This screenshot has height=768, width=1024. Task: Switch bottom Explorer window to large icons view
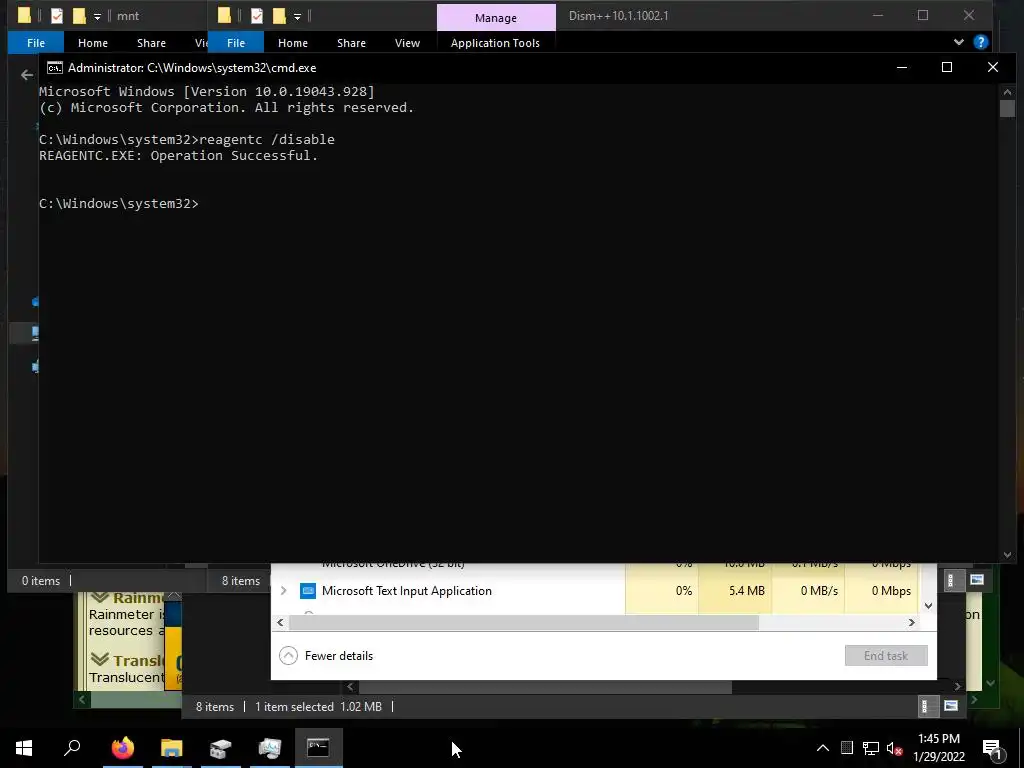coord(951,706)
